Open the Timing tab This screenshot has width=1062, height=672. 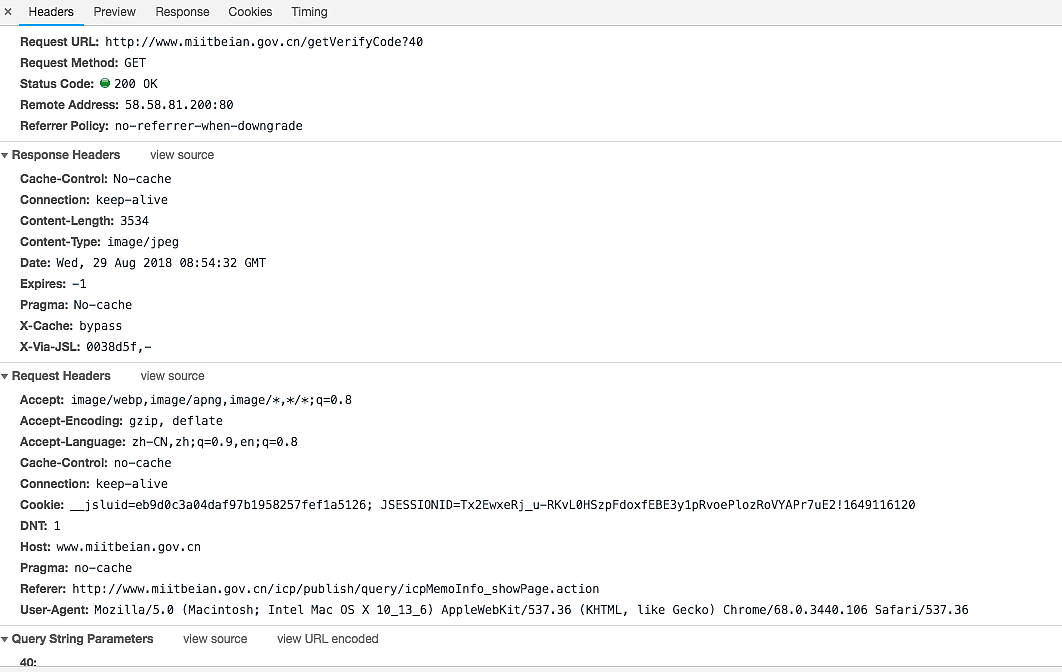[309, 12]
